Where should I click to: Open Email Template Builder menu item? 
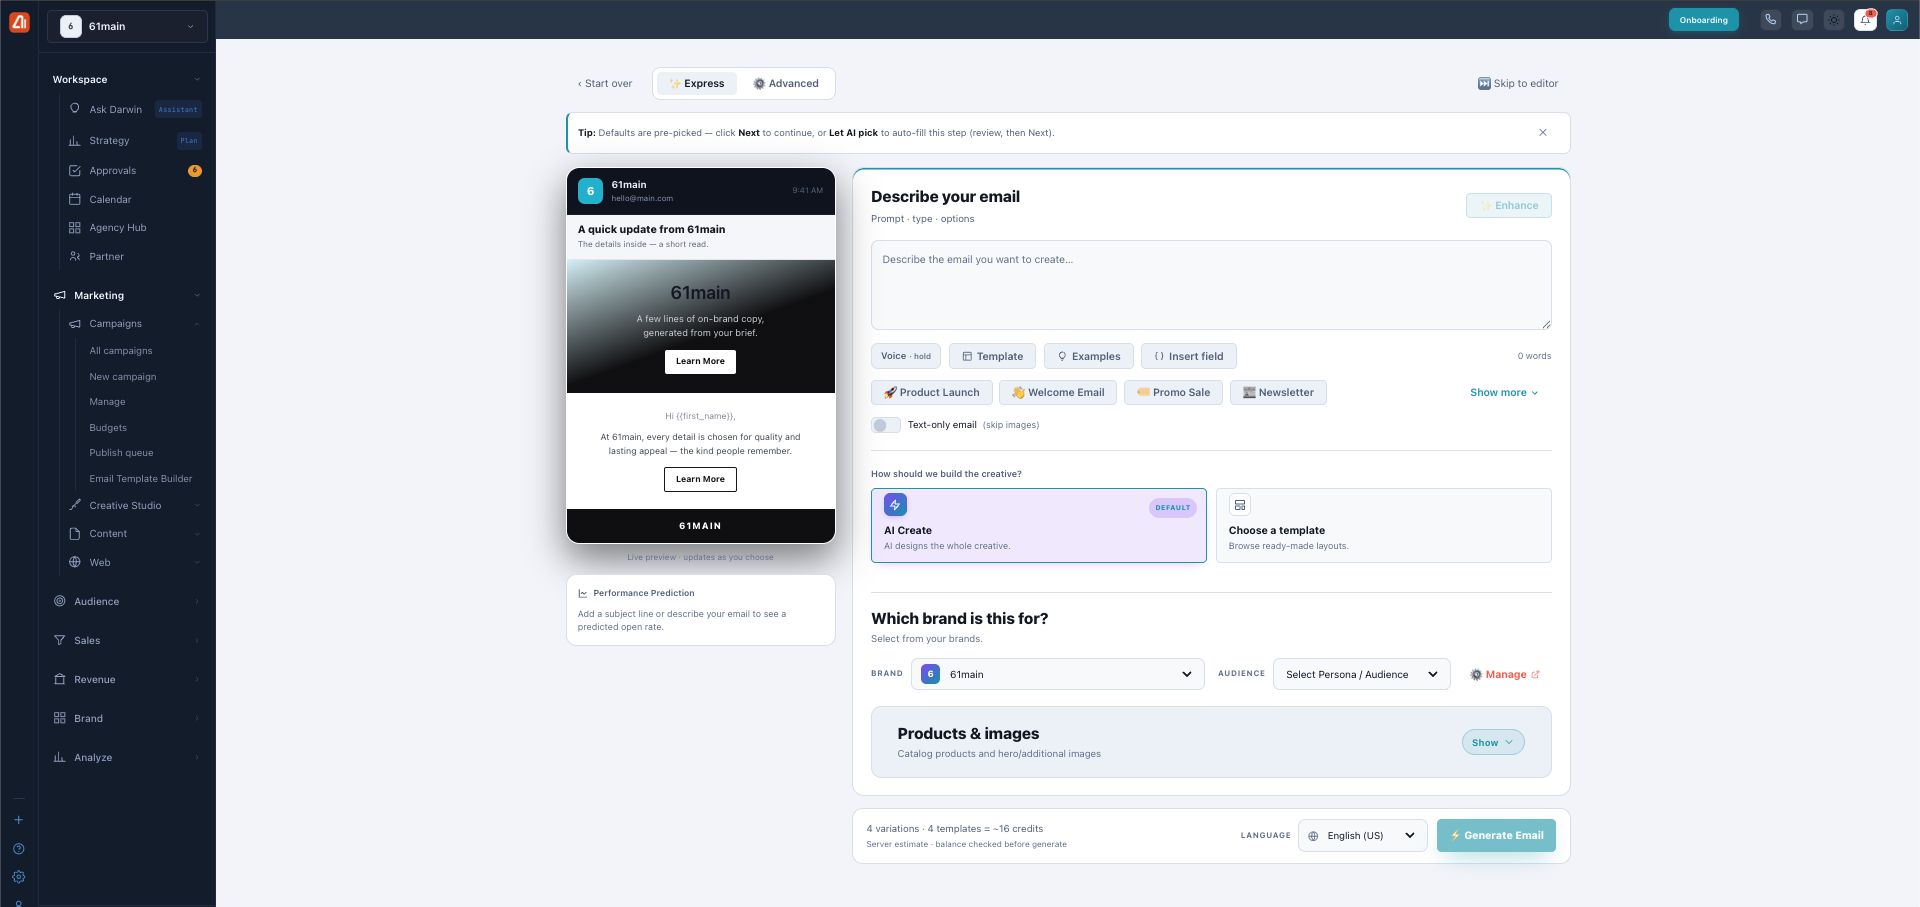tap(141, 479)
